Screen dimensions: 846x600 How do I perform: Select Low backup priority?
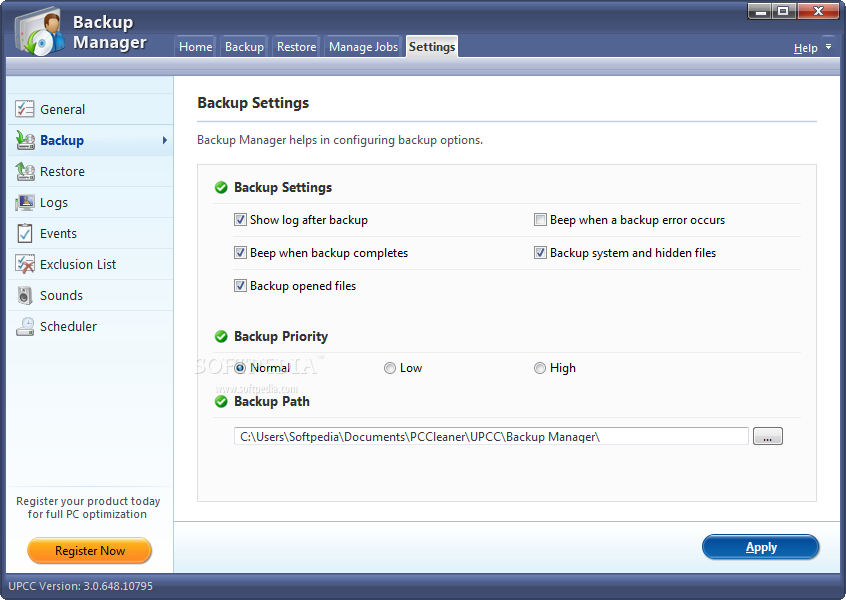(390, 368)
